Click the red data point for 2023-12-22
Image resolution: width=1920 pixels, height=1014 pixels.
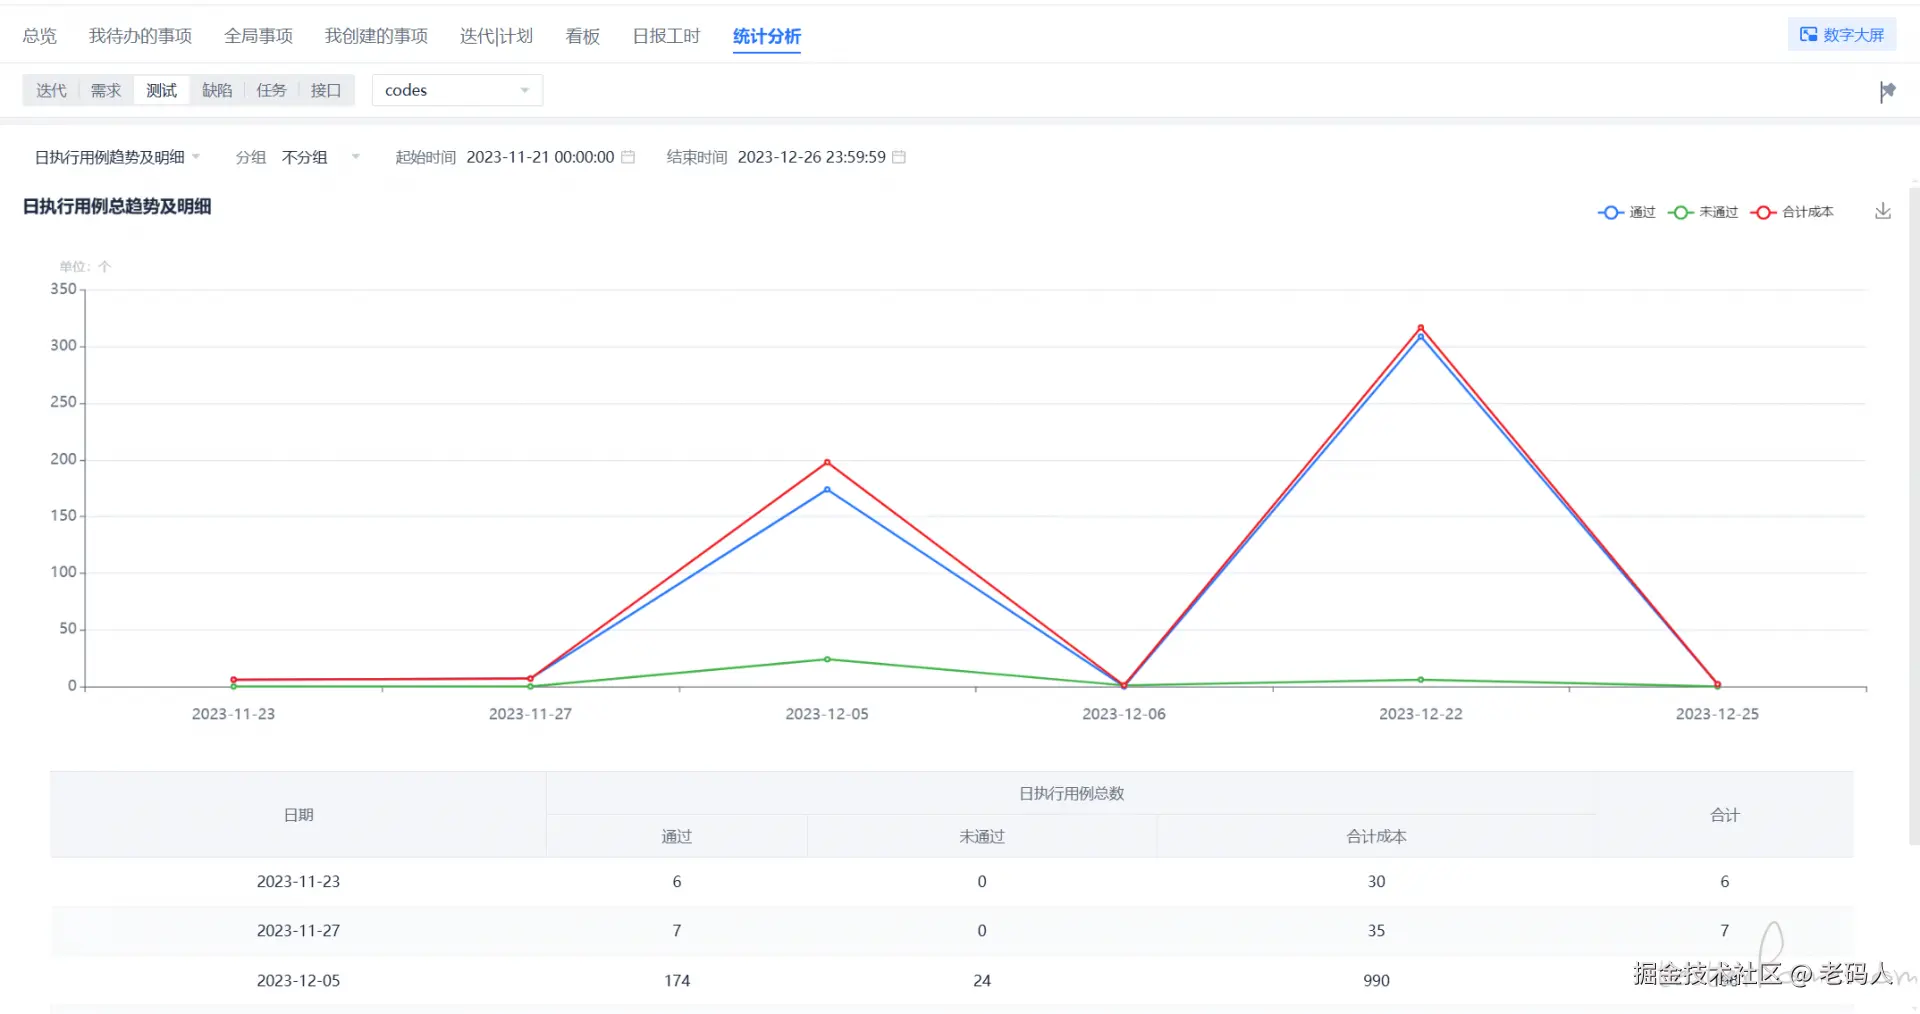pyautogui.click(x=1420, y=328)
